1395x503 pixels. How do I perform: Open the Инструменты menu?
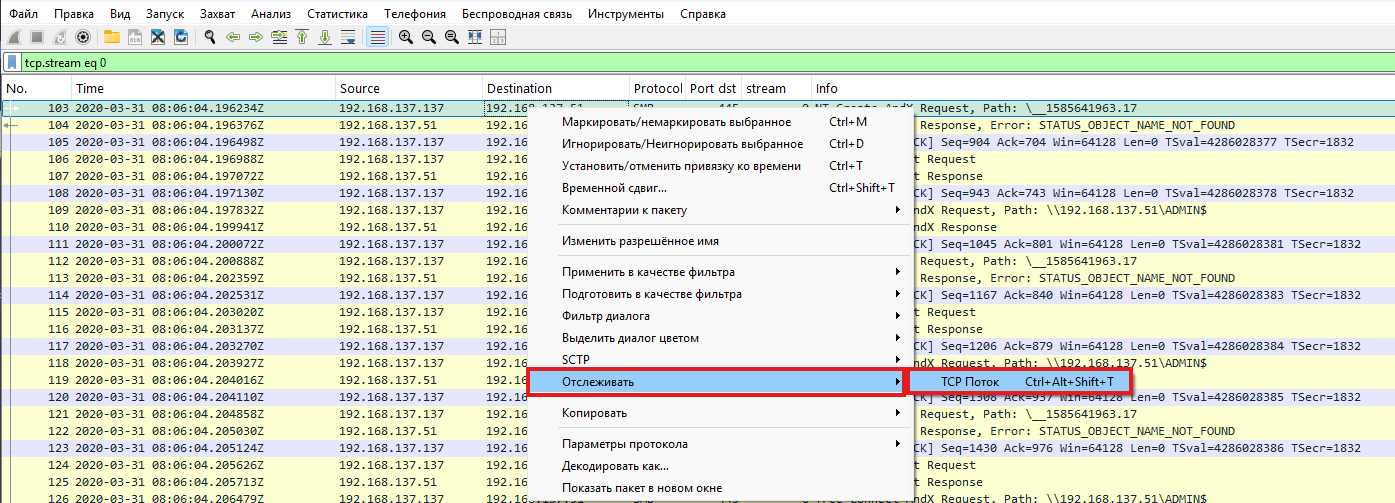pos(626,14)
